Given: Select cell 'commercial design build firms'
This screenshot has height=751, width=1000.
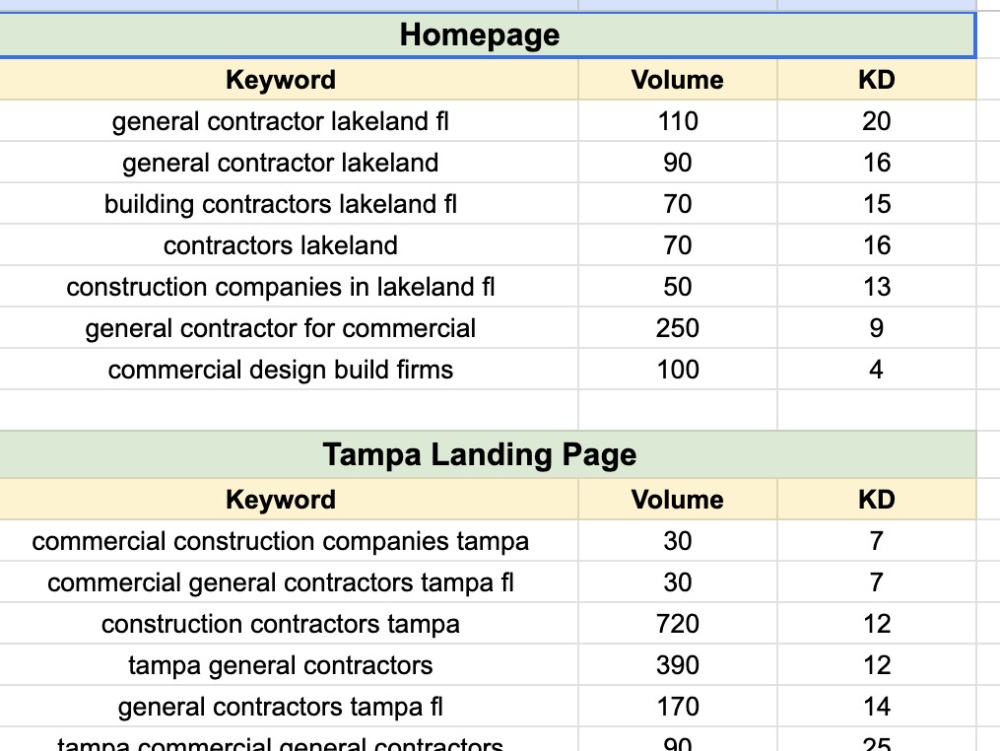Looking at the screenshot, I should (x=288, y=370).
